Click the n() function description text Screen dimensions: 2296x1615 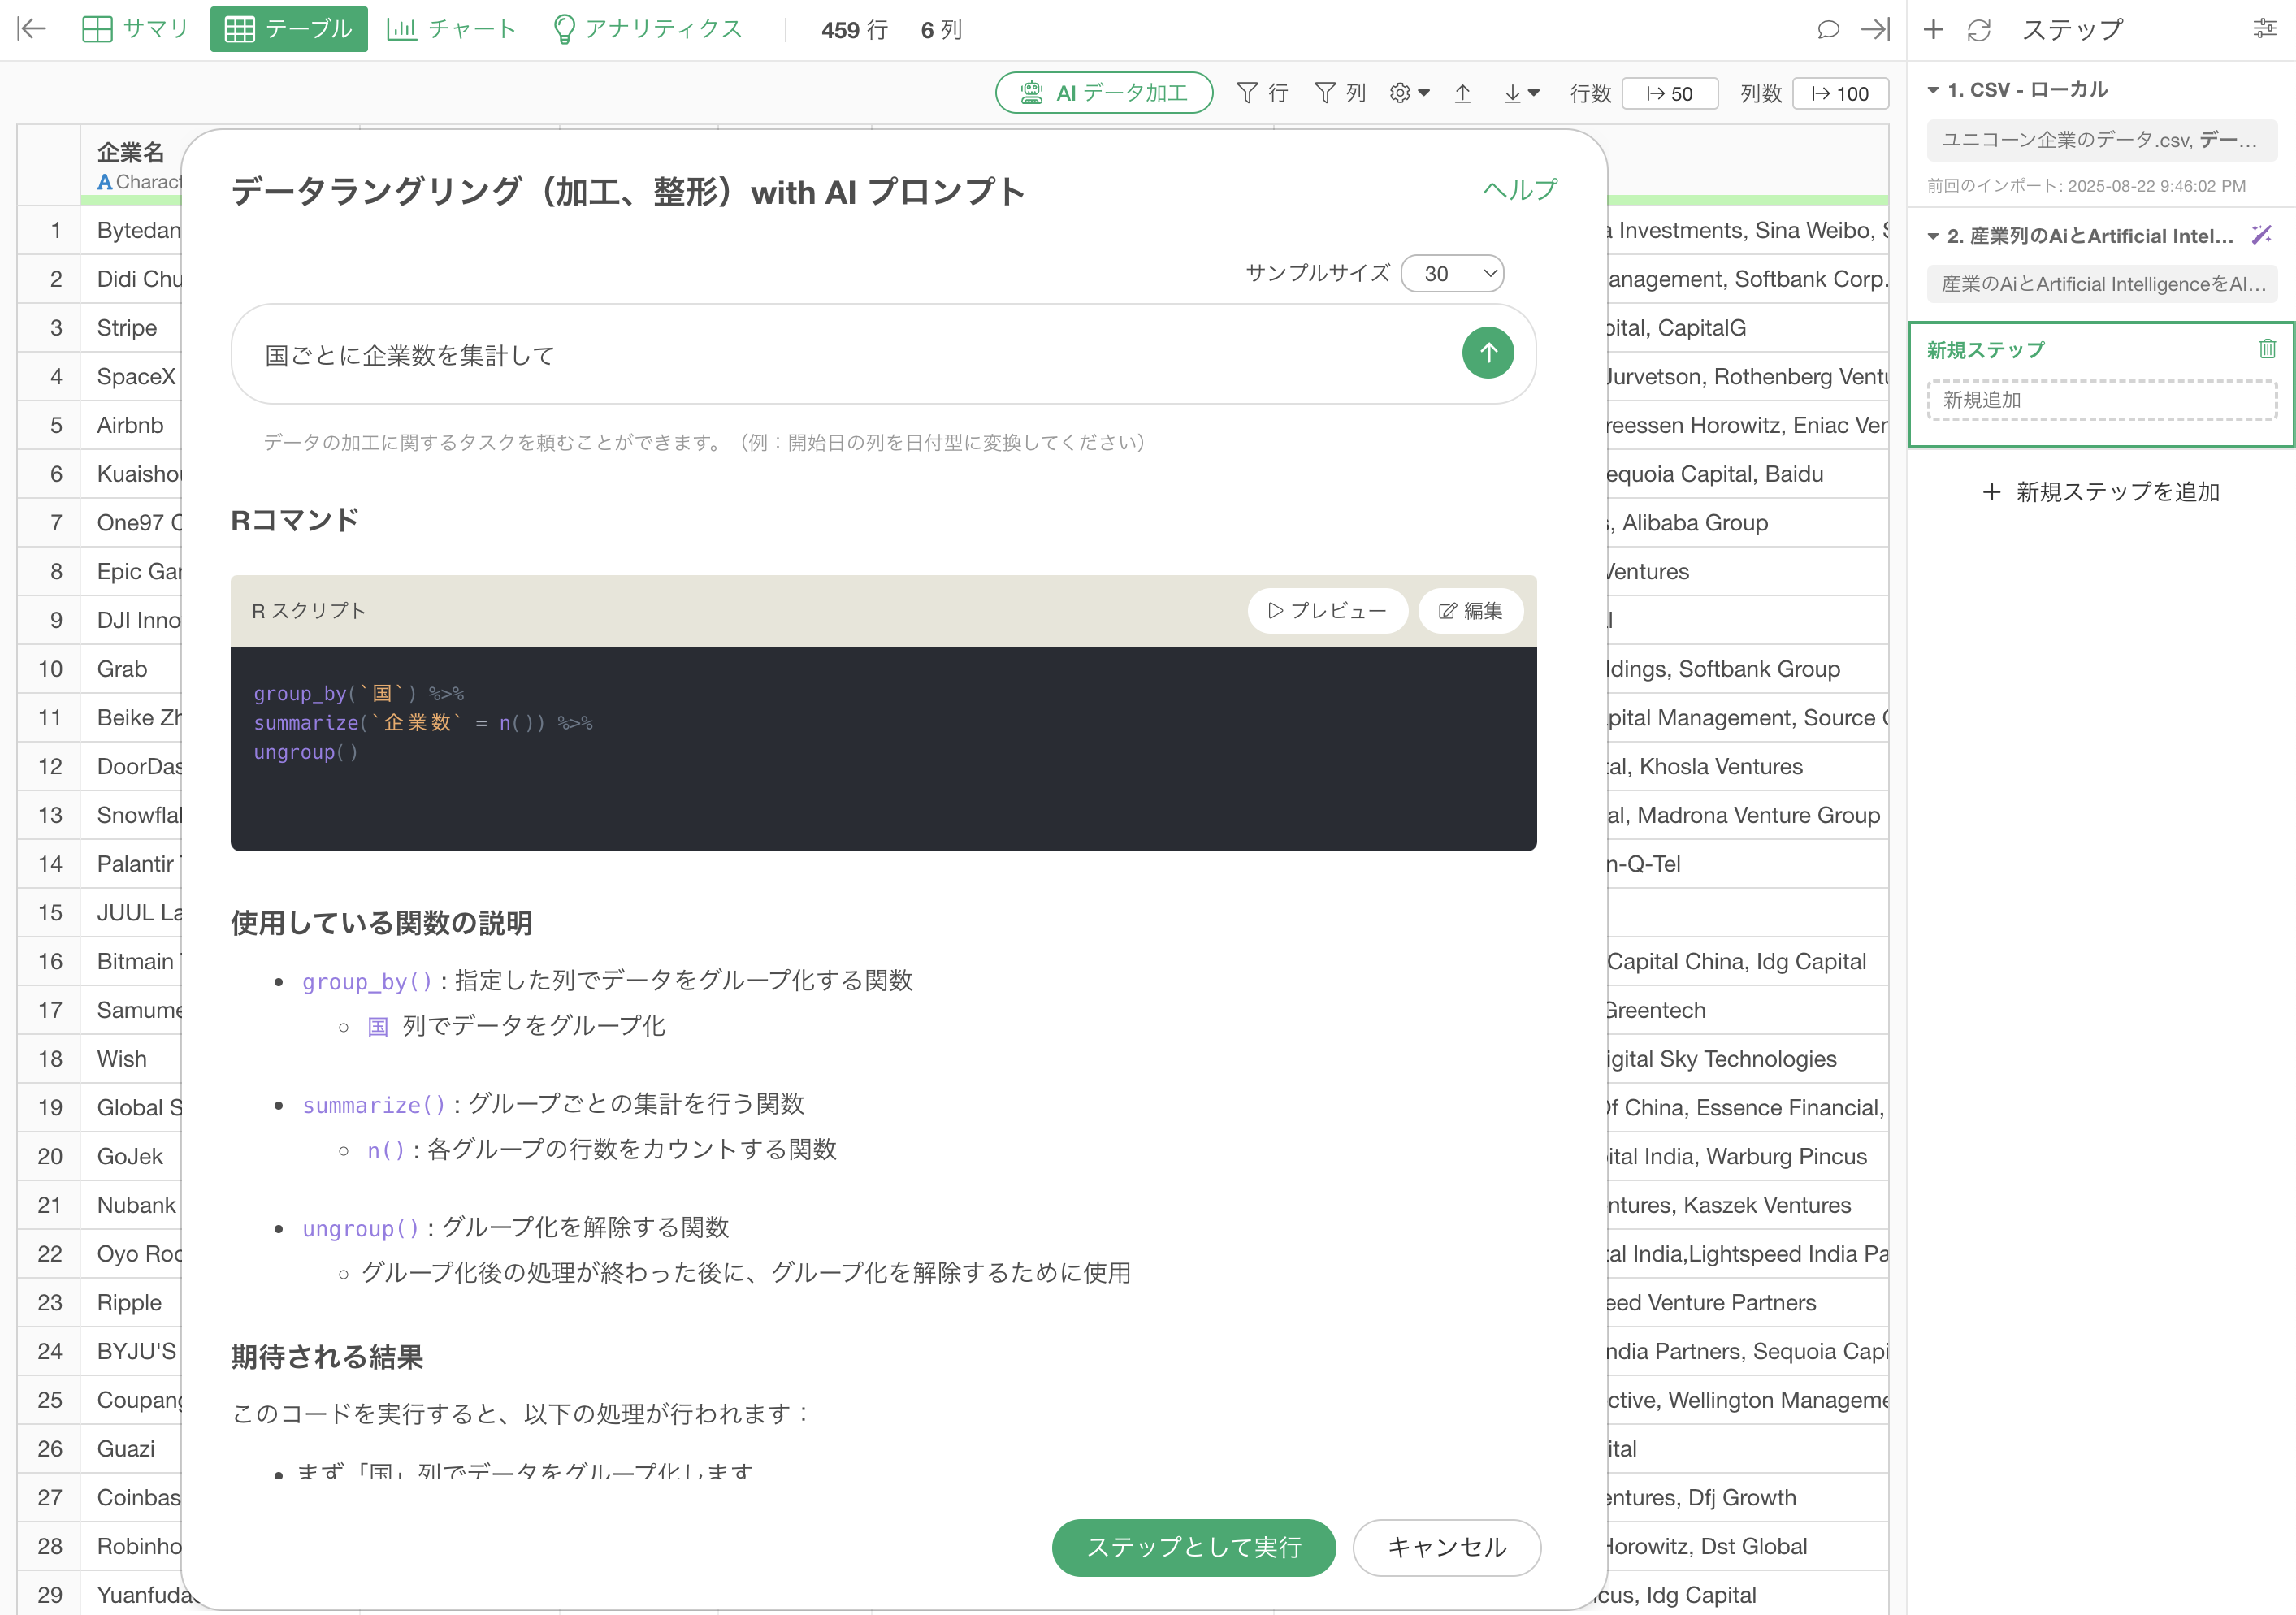click(x=602, y=1150)
